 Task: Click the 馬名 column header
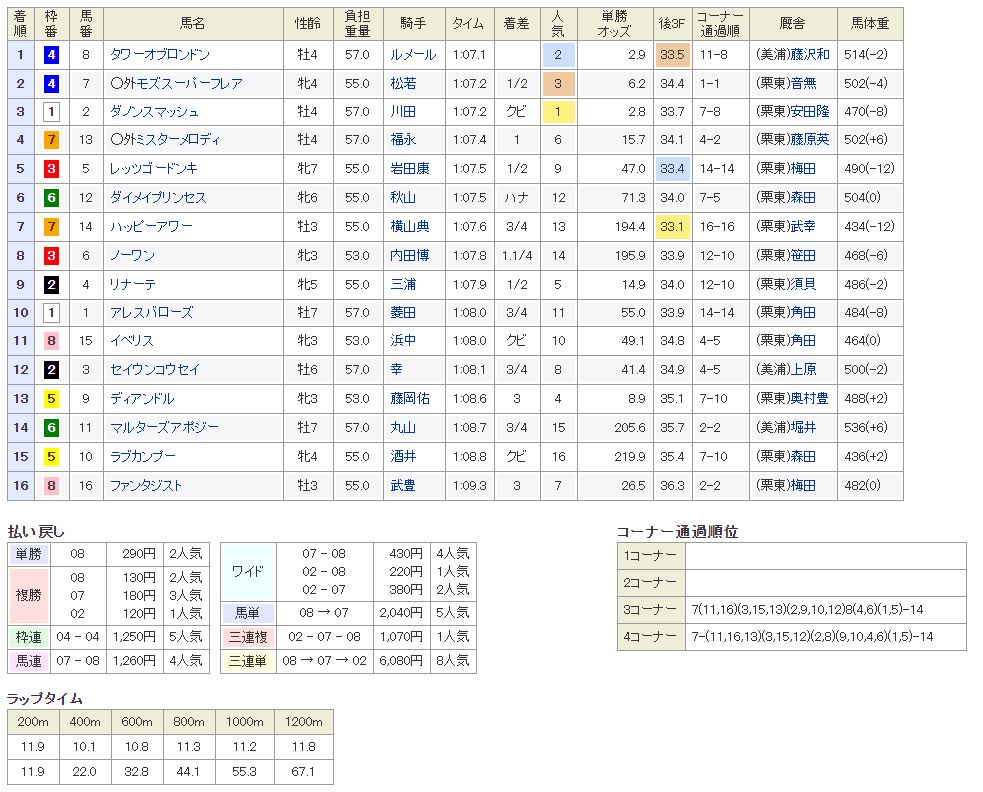coord(193,24)
